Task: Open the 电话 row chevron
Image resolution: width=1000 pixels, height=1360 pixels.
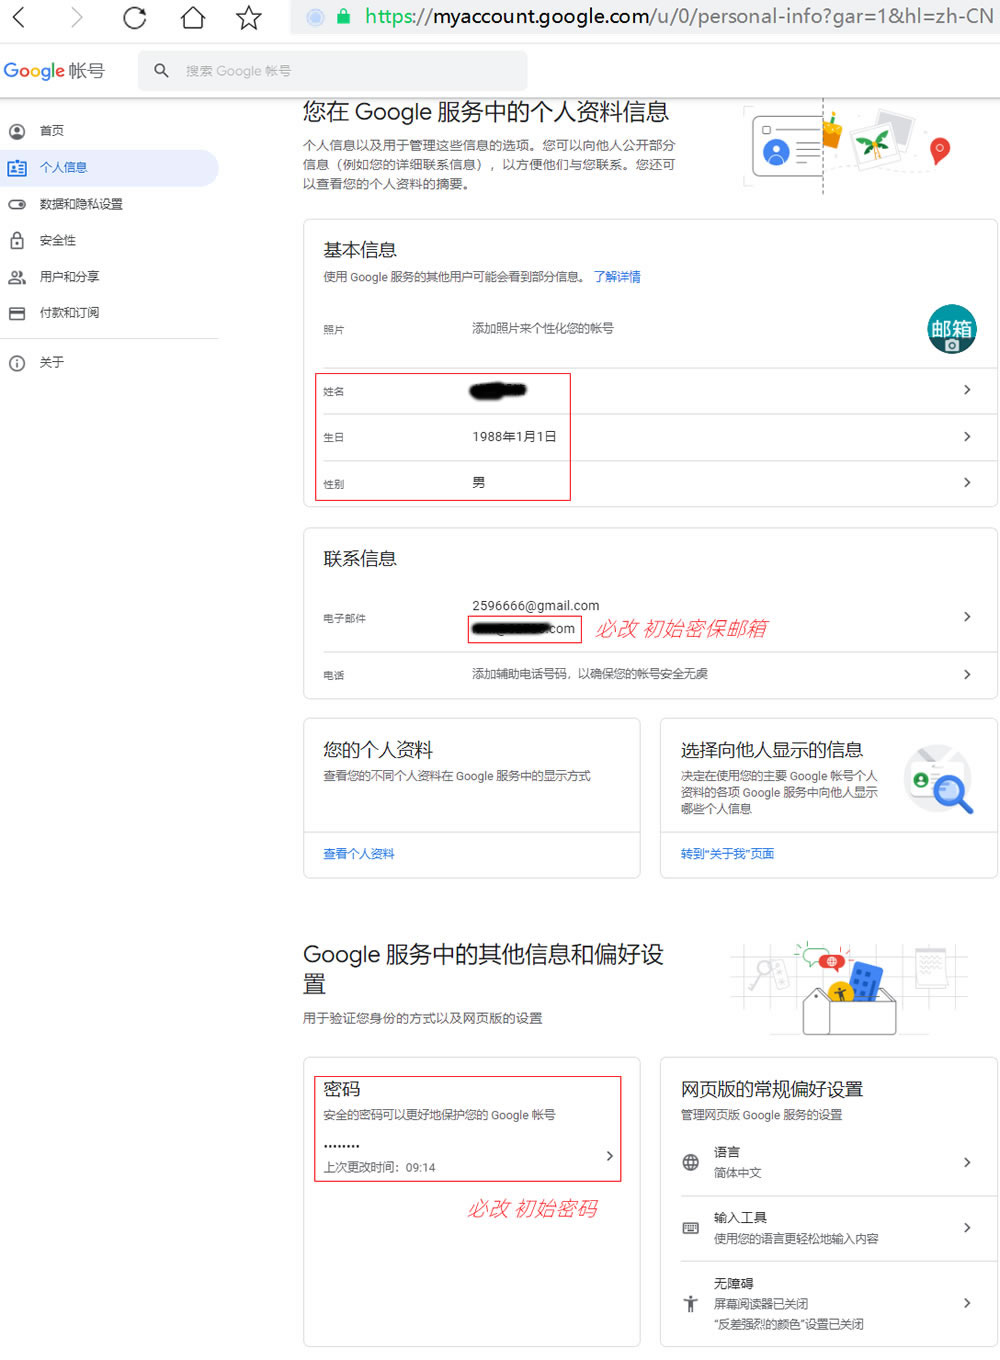Action: (967, 675)
